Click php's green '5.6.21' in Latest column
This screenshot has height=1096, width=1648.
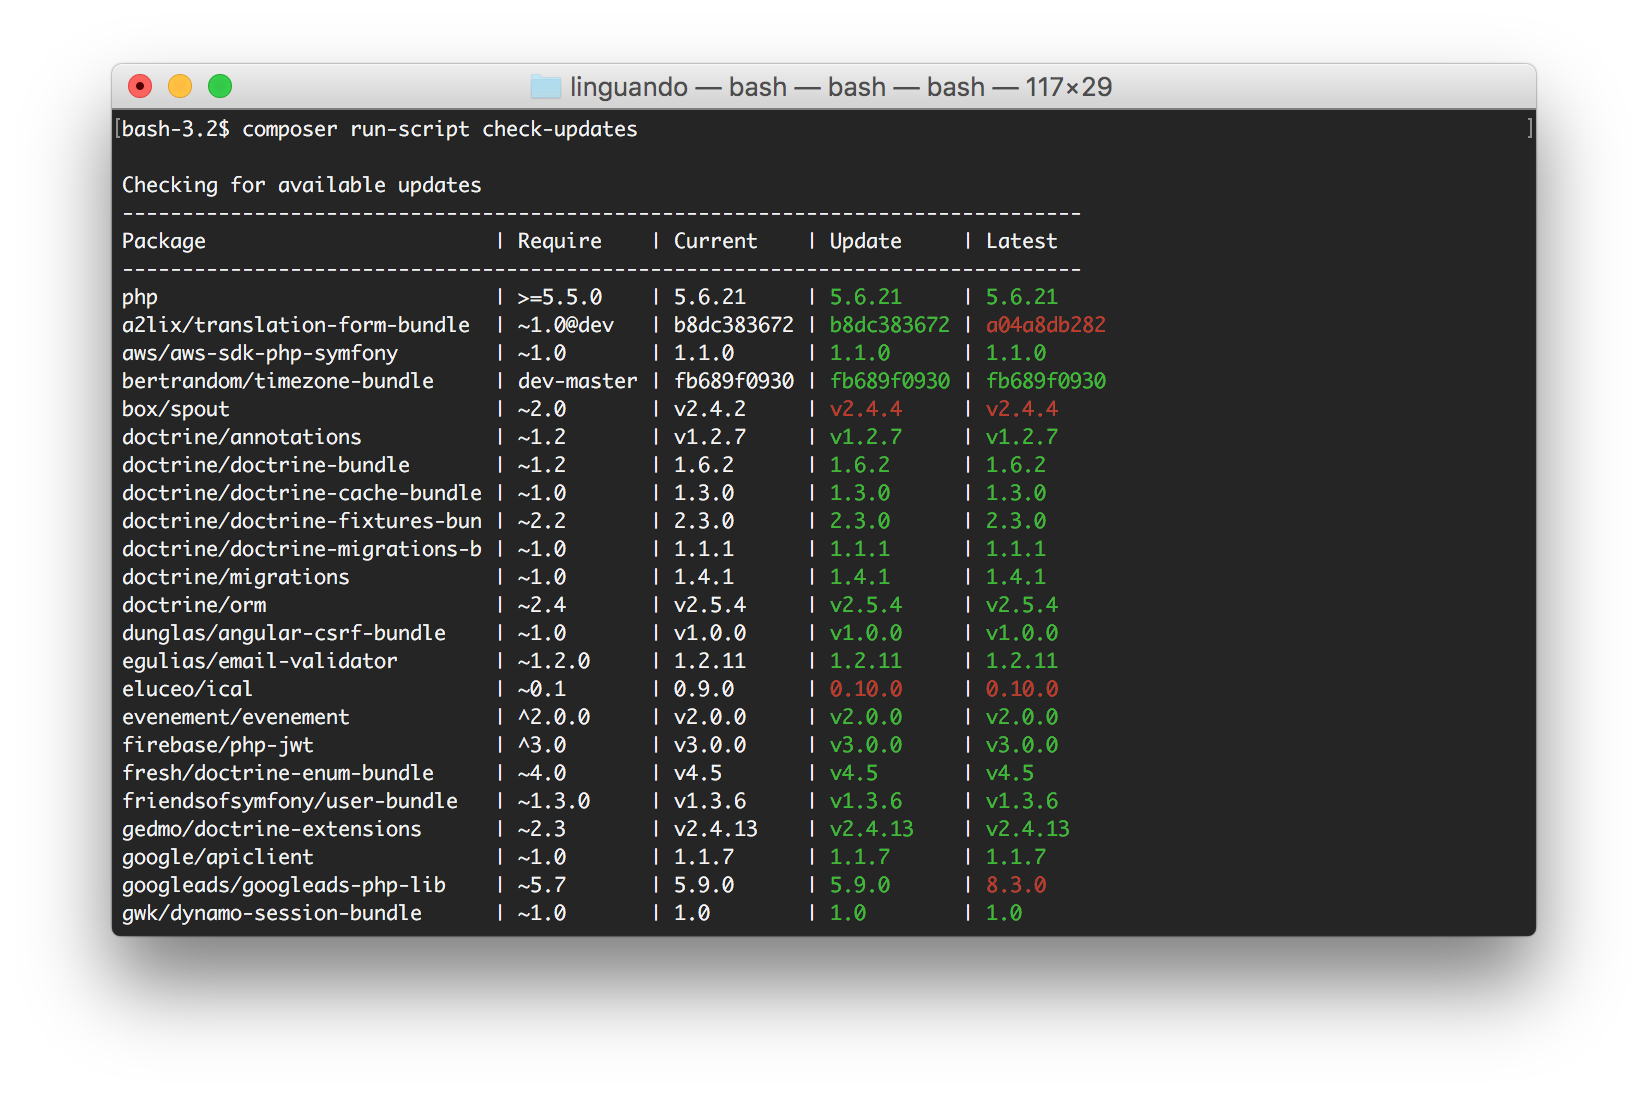click(x=1022, y=297)
